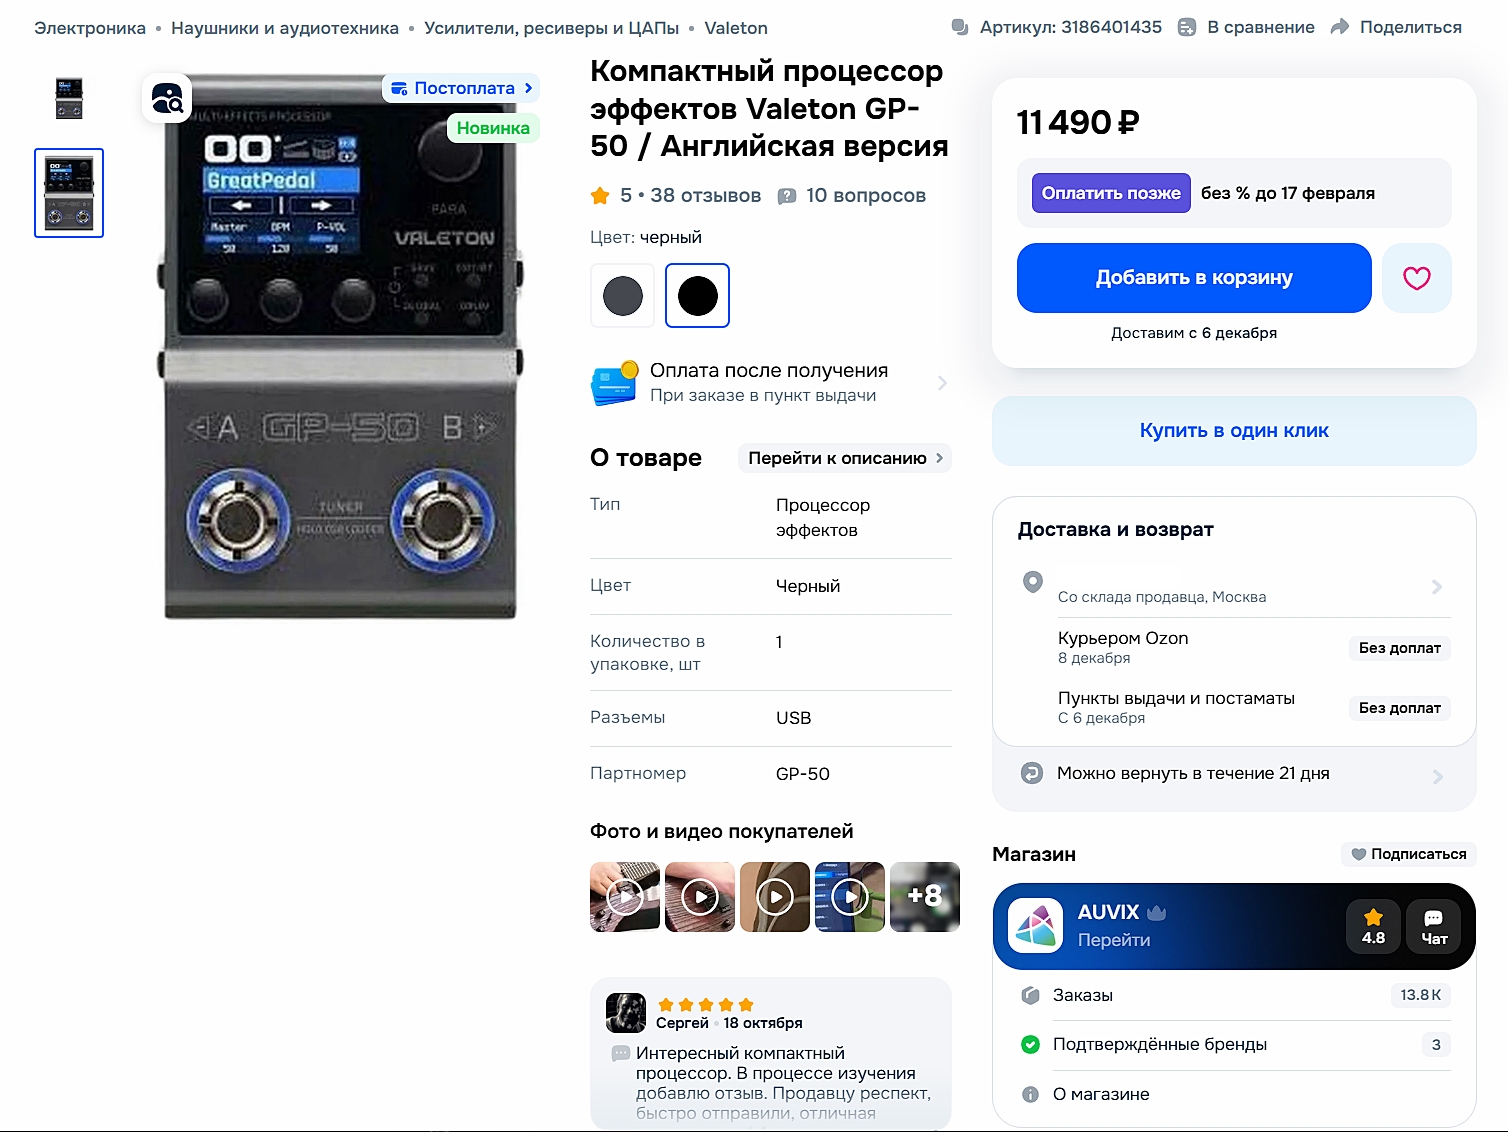
Task: Open the Чат with AUVIX store
Action: pyautogui.click(x=1434, y=927)
